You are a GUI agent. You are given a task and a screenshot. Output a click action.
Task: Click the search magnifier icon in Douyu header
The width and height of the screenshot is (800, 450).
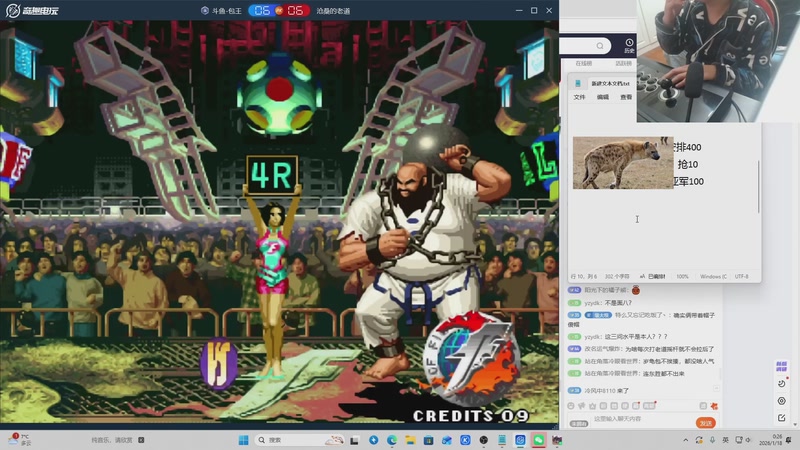click(x=600, y=46)
